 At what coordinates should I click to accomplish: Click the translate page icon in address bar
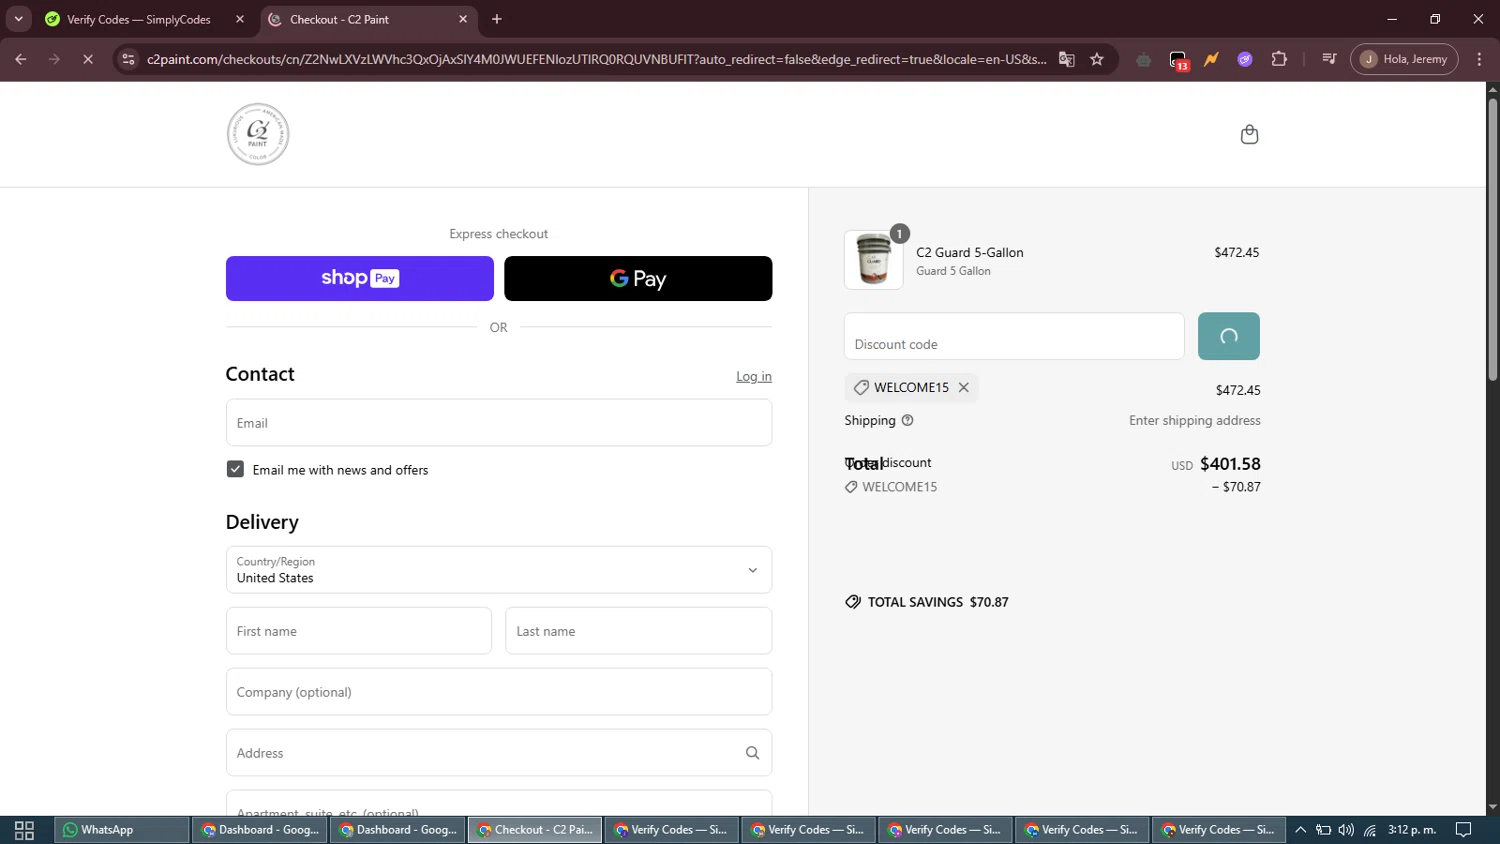pos(1067,59)
